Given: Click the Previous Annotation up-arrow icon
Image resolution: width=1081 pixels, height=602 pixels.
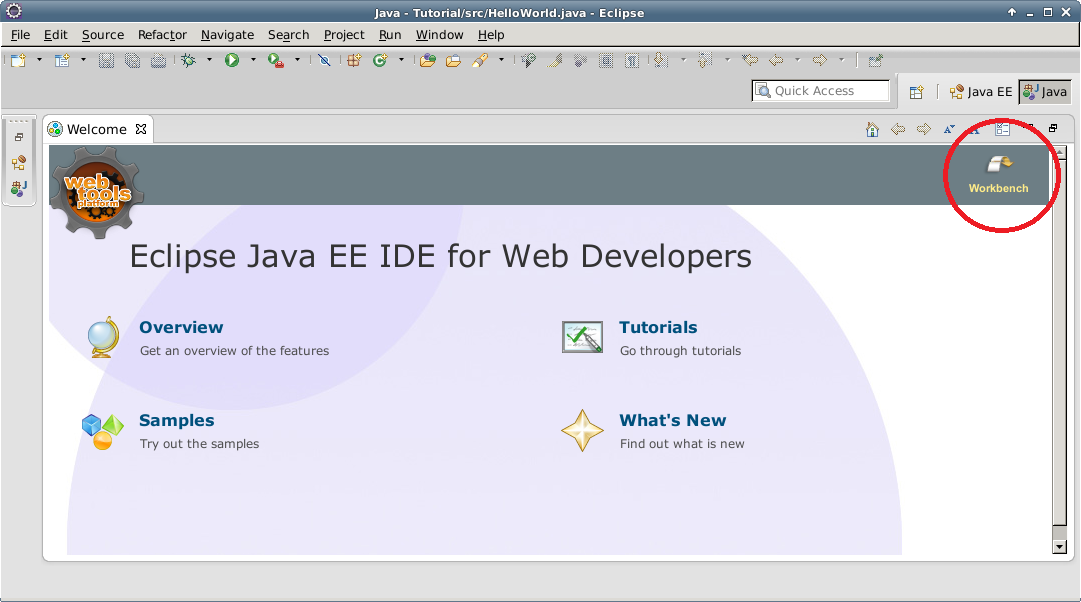Looking at the screenshot, I should [705, 61].
